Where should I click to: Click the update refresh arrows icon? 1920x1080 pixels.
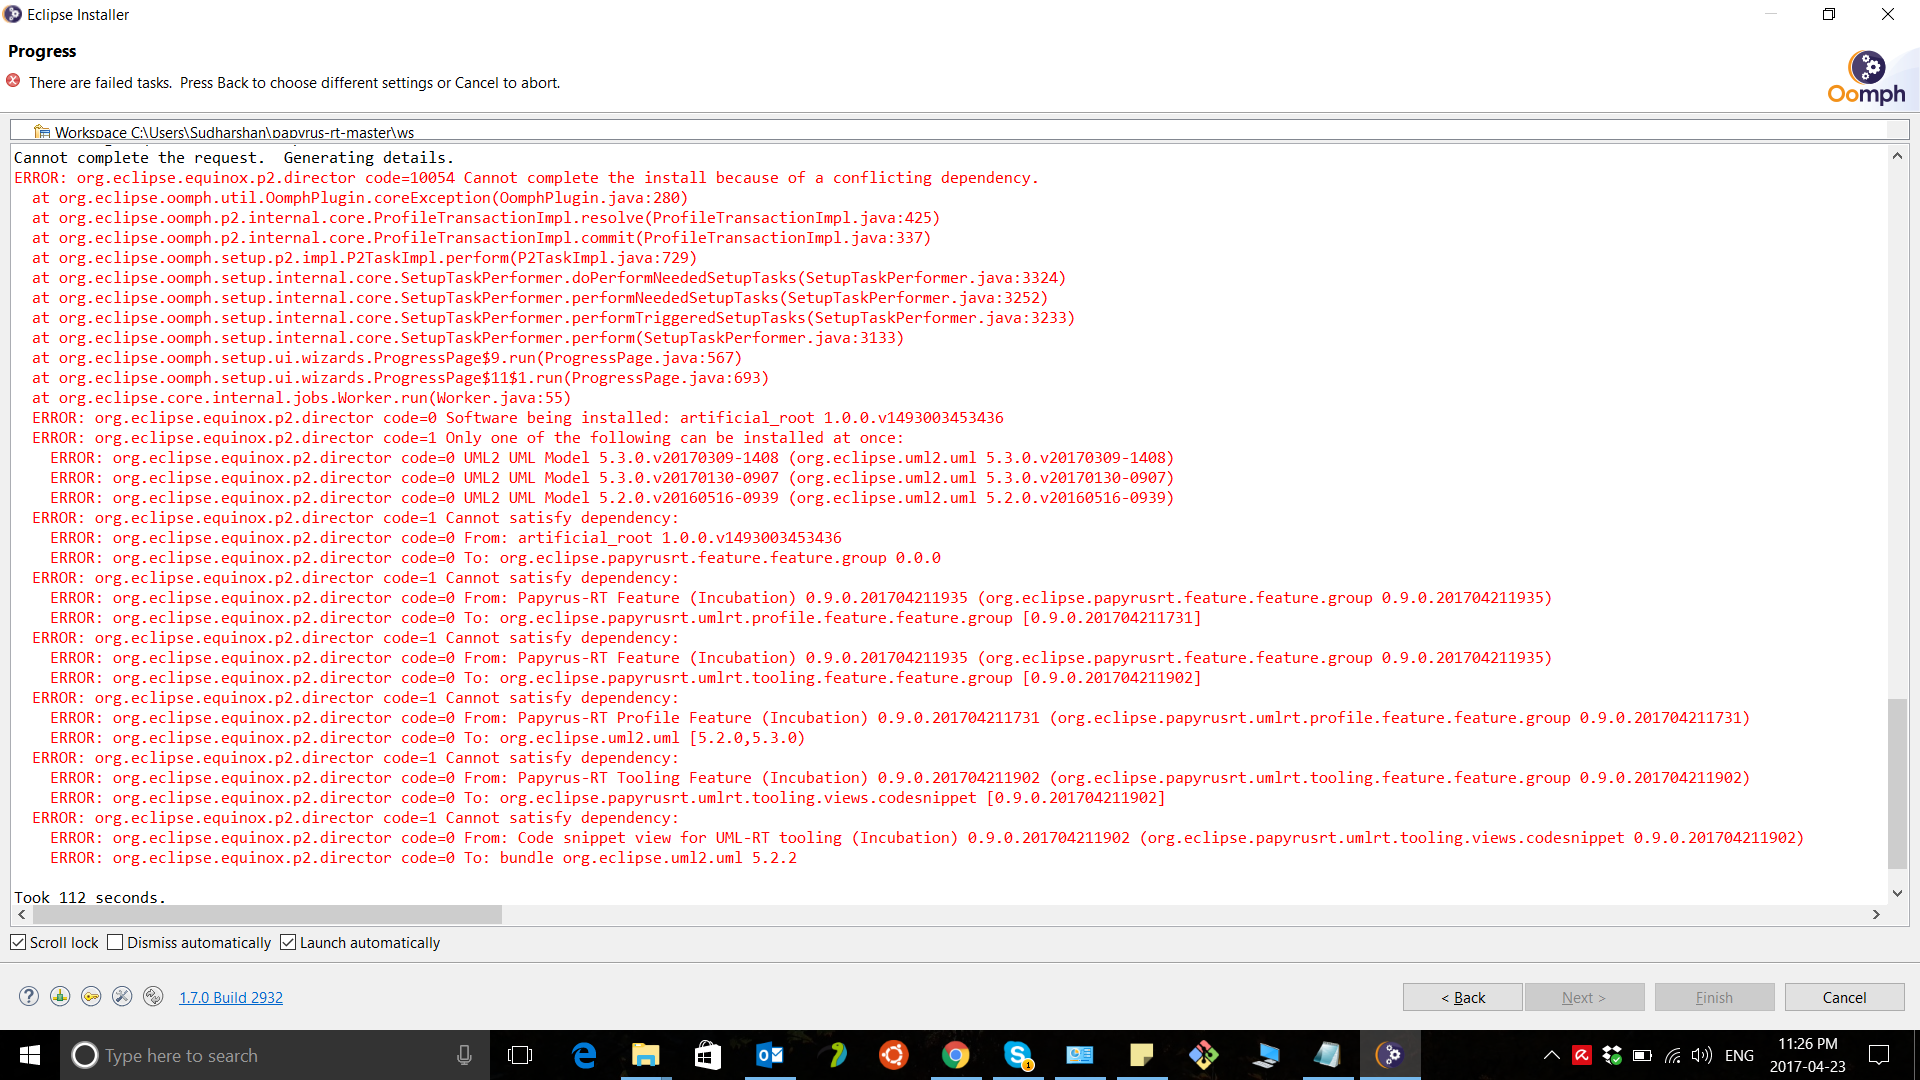[153, 996]
